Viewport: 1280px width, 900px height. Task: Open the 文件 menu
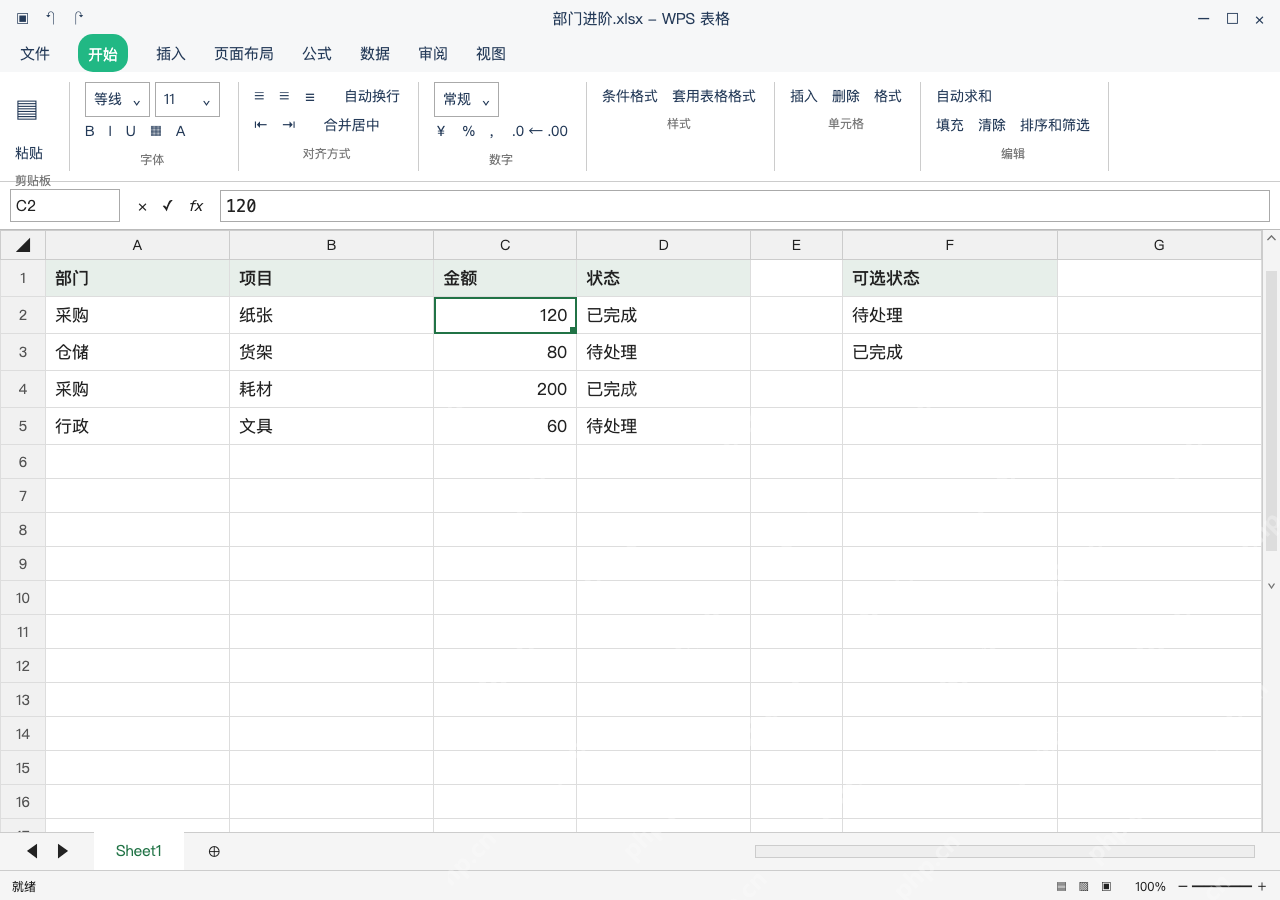pyautogui.click(x=35, y=54)
